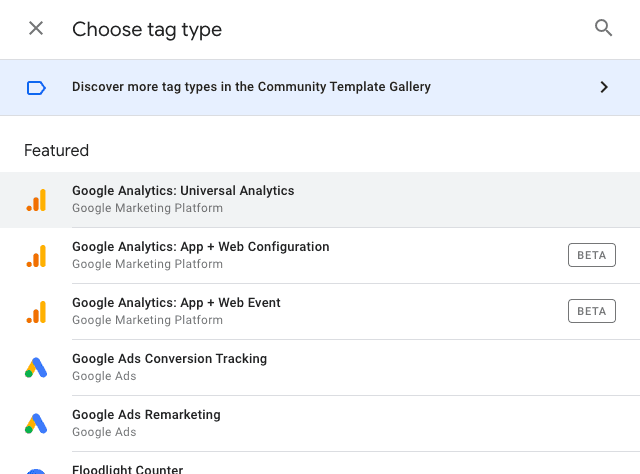Click Google Ads subtitle under Conversion Tracking
The height and width of the screenshot is (474, 640).
tap(104, 376)
